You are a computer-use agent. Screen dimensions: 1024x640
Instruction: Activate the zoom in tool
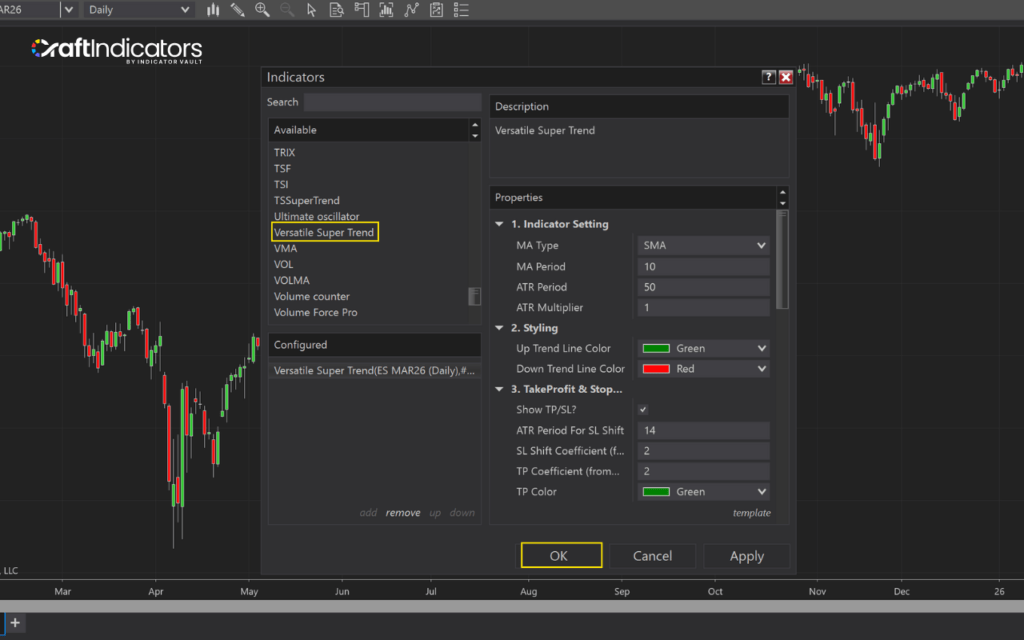pyautogui.click(x=262, y=10)
